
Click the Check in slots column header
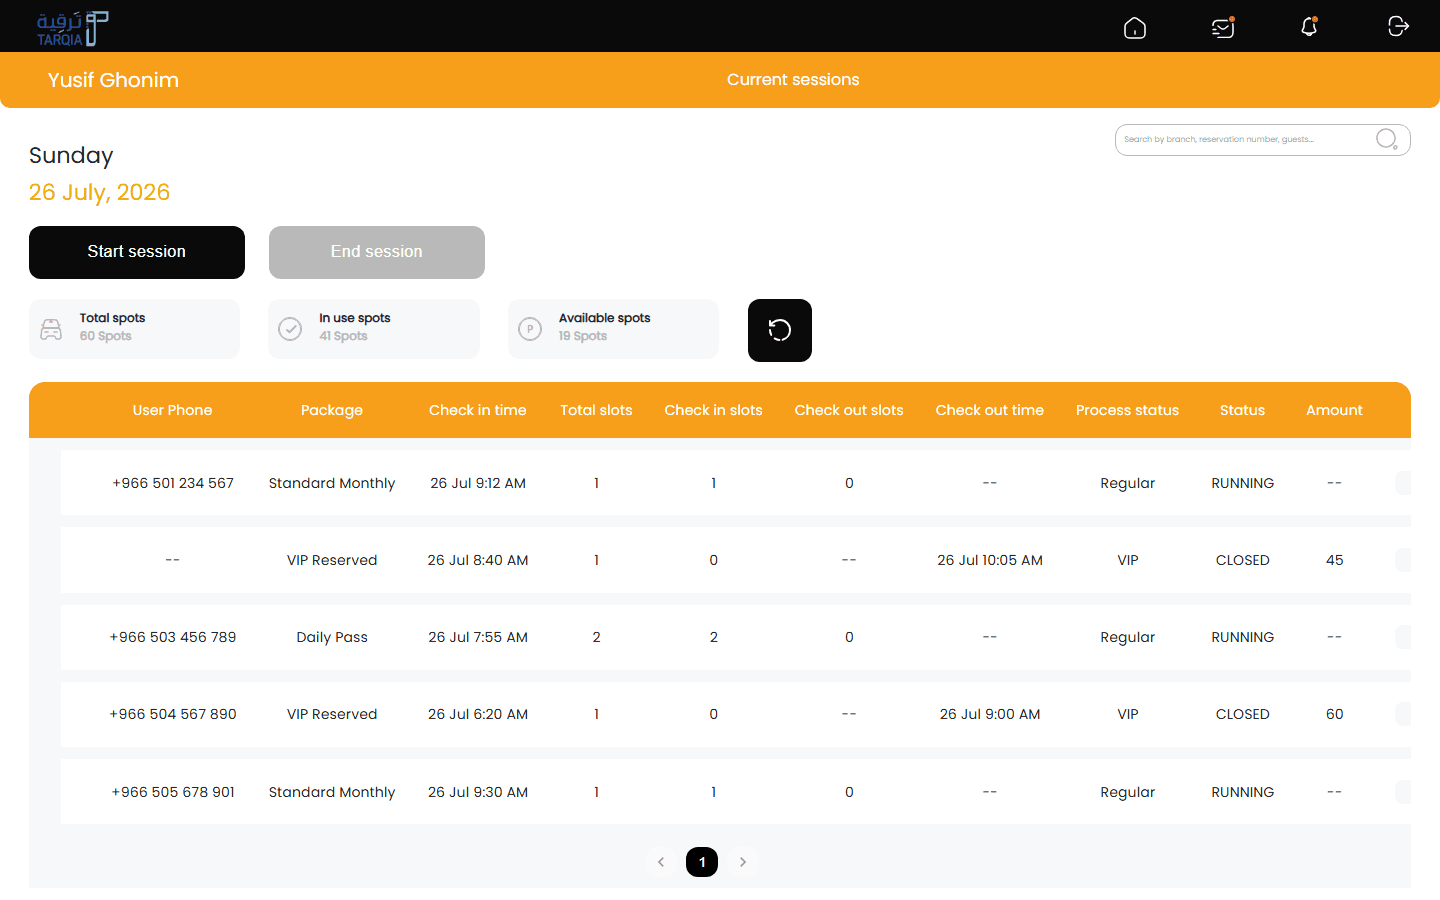pos(714,410)
